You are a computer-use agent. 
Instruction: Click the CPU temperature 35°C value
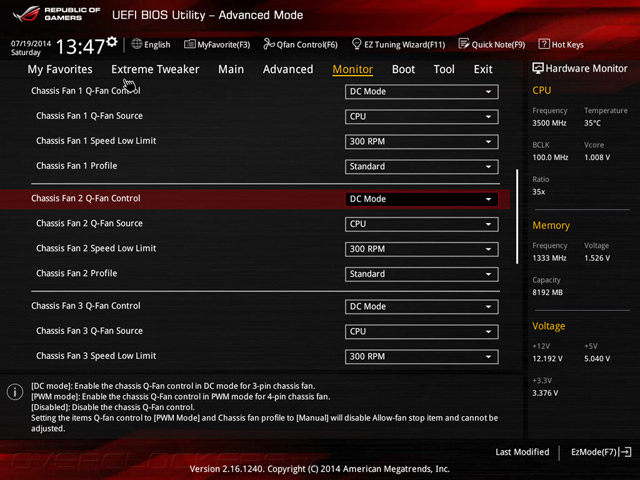coord(592,123)
